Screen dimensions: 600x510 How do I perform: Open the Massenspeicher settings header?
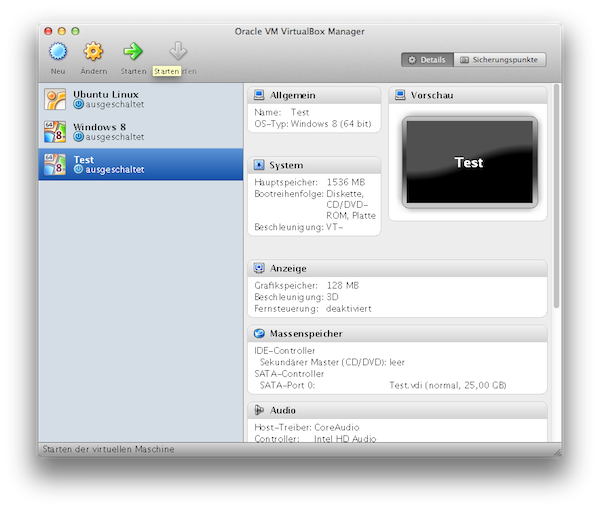[x=397, y=334]
